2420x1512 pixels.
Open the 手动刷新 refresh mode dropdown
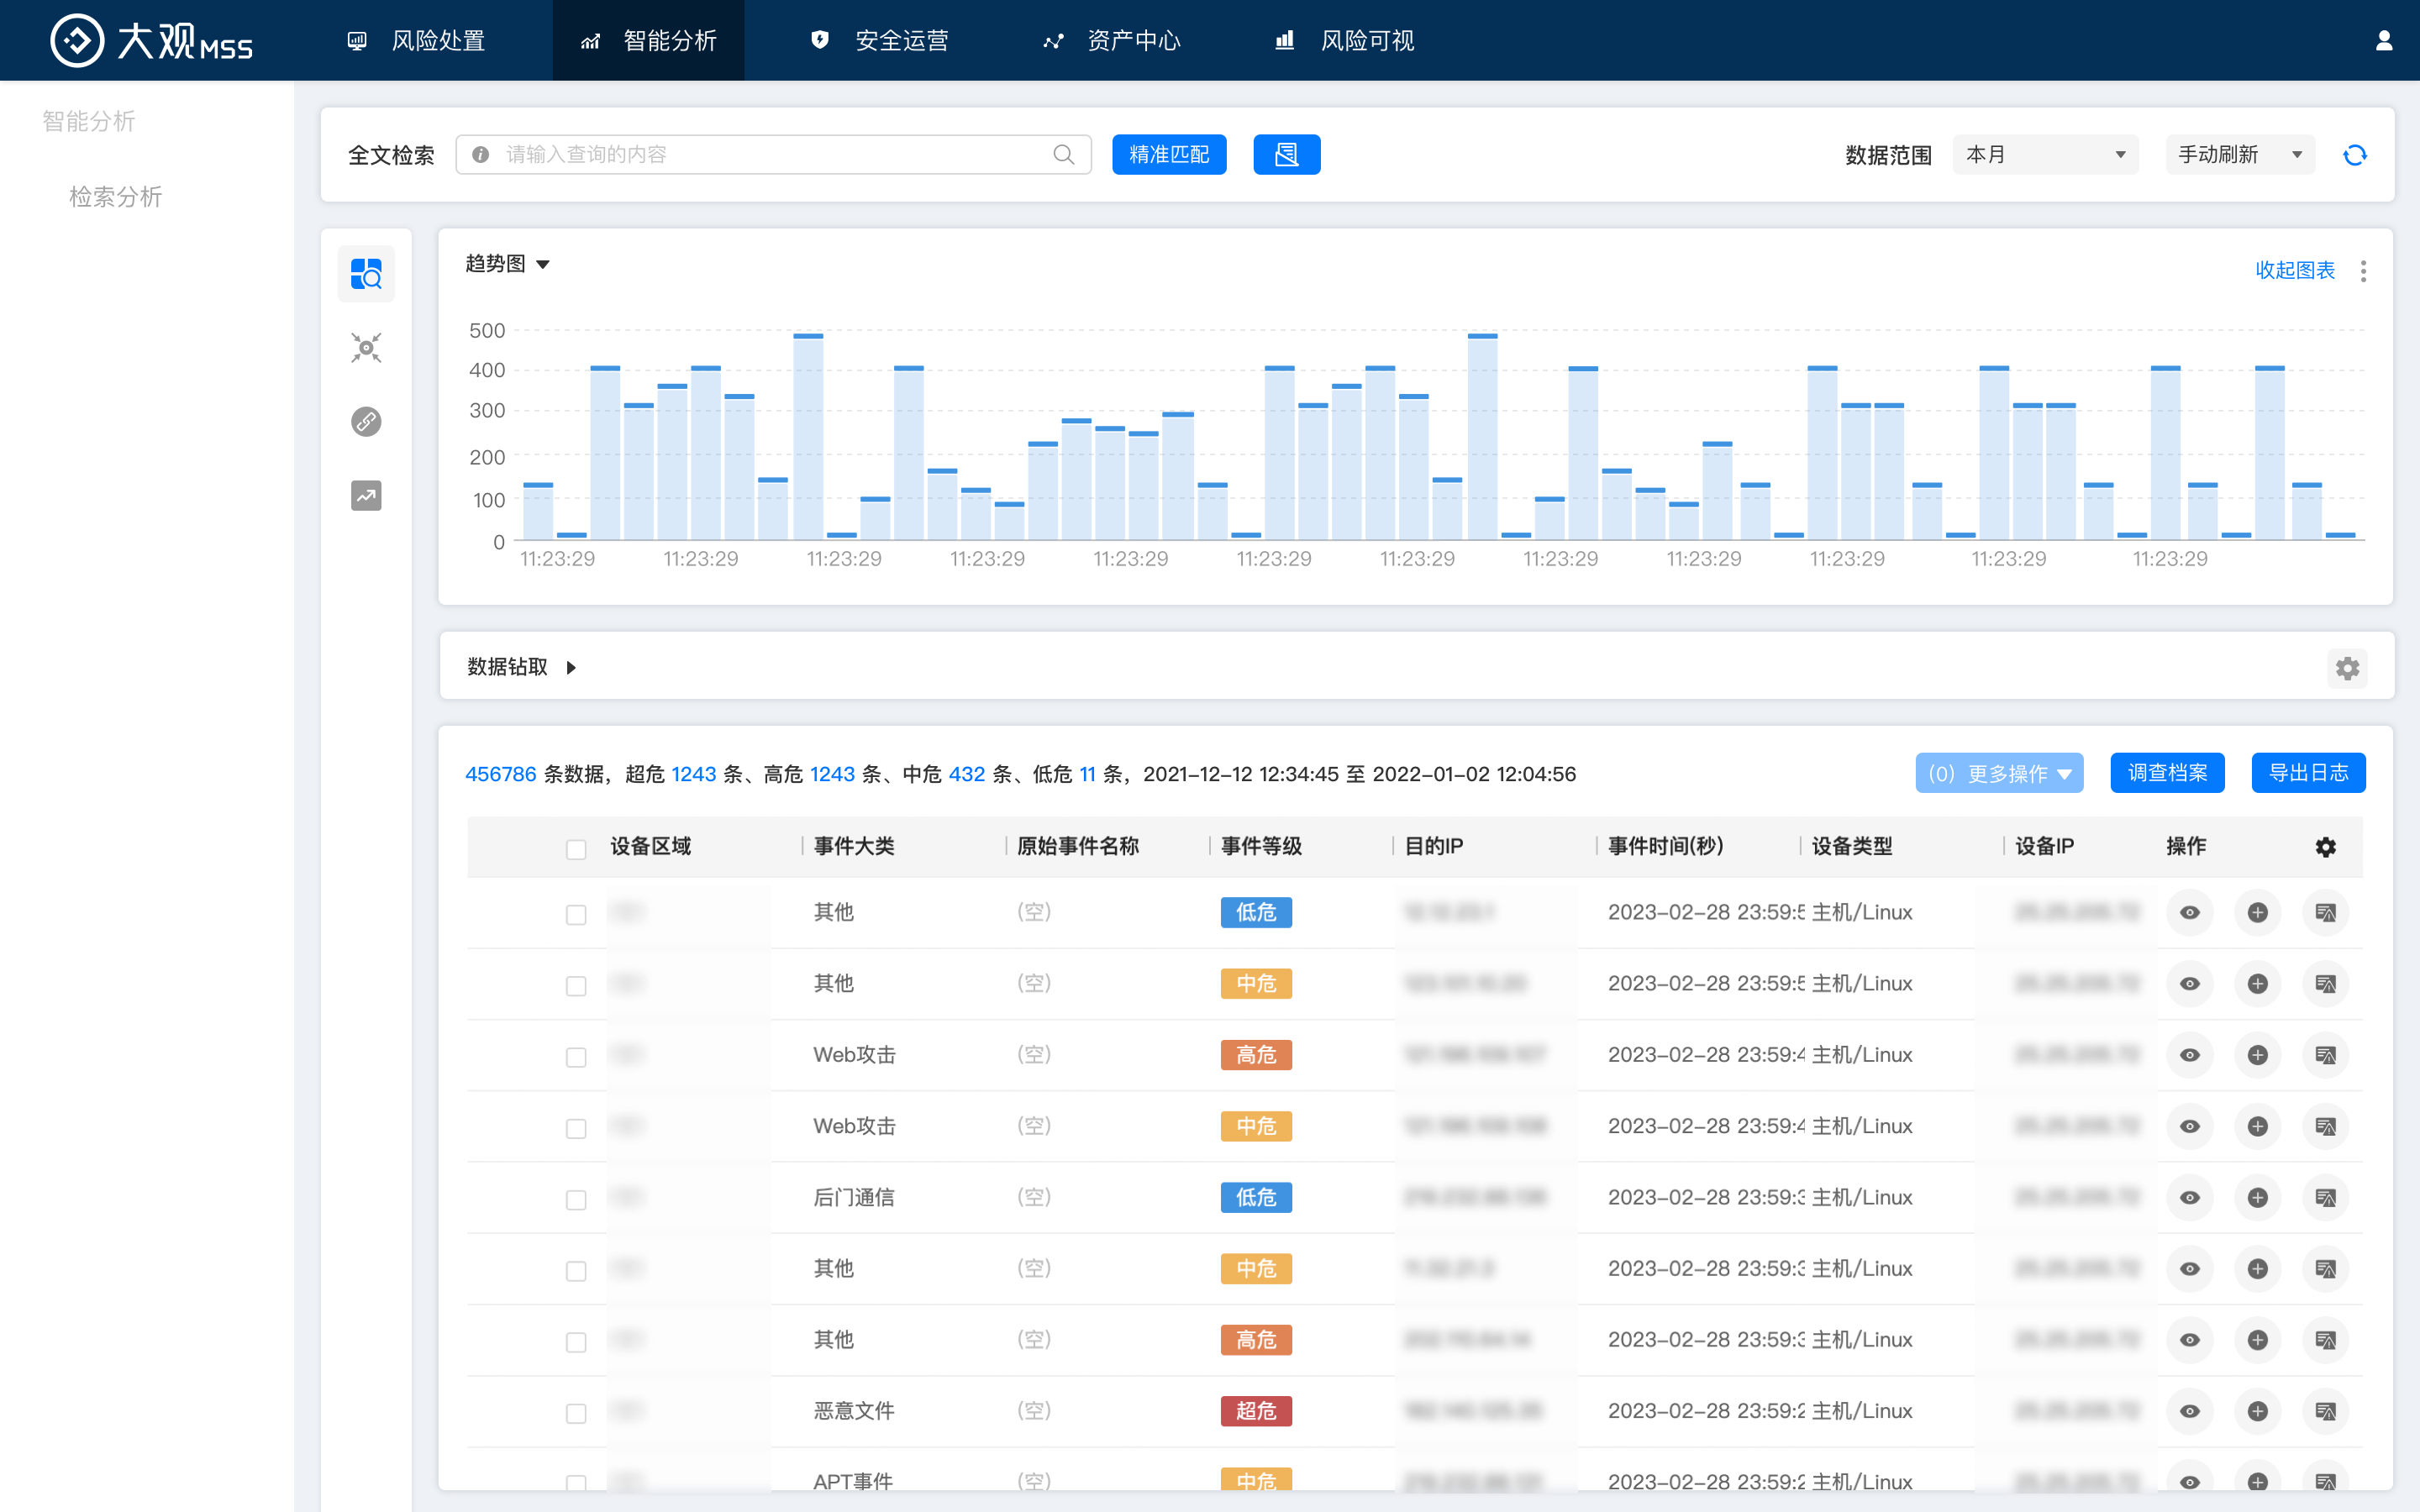2240,155
